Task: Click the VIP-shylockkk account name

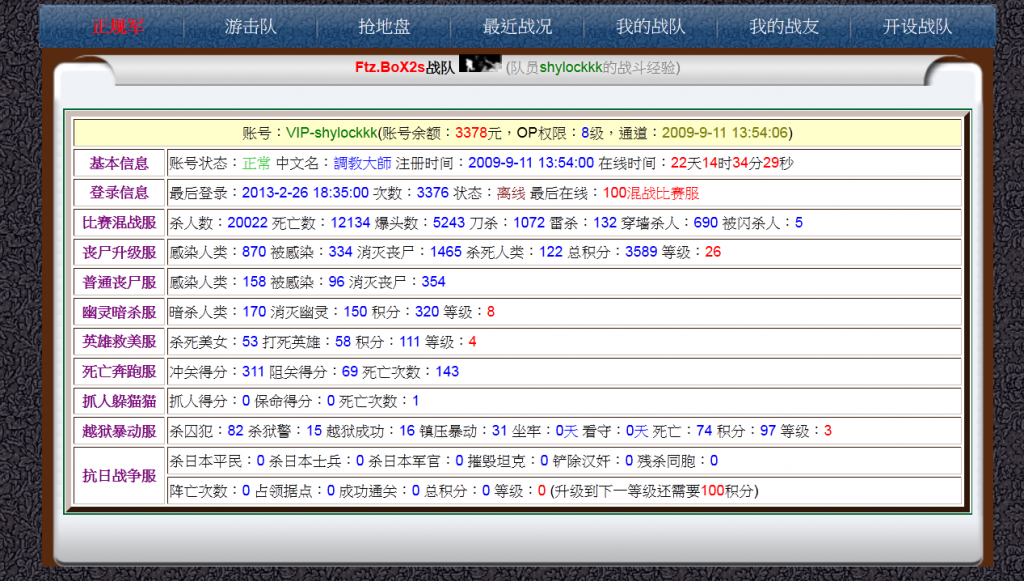Action: point(331,132)
